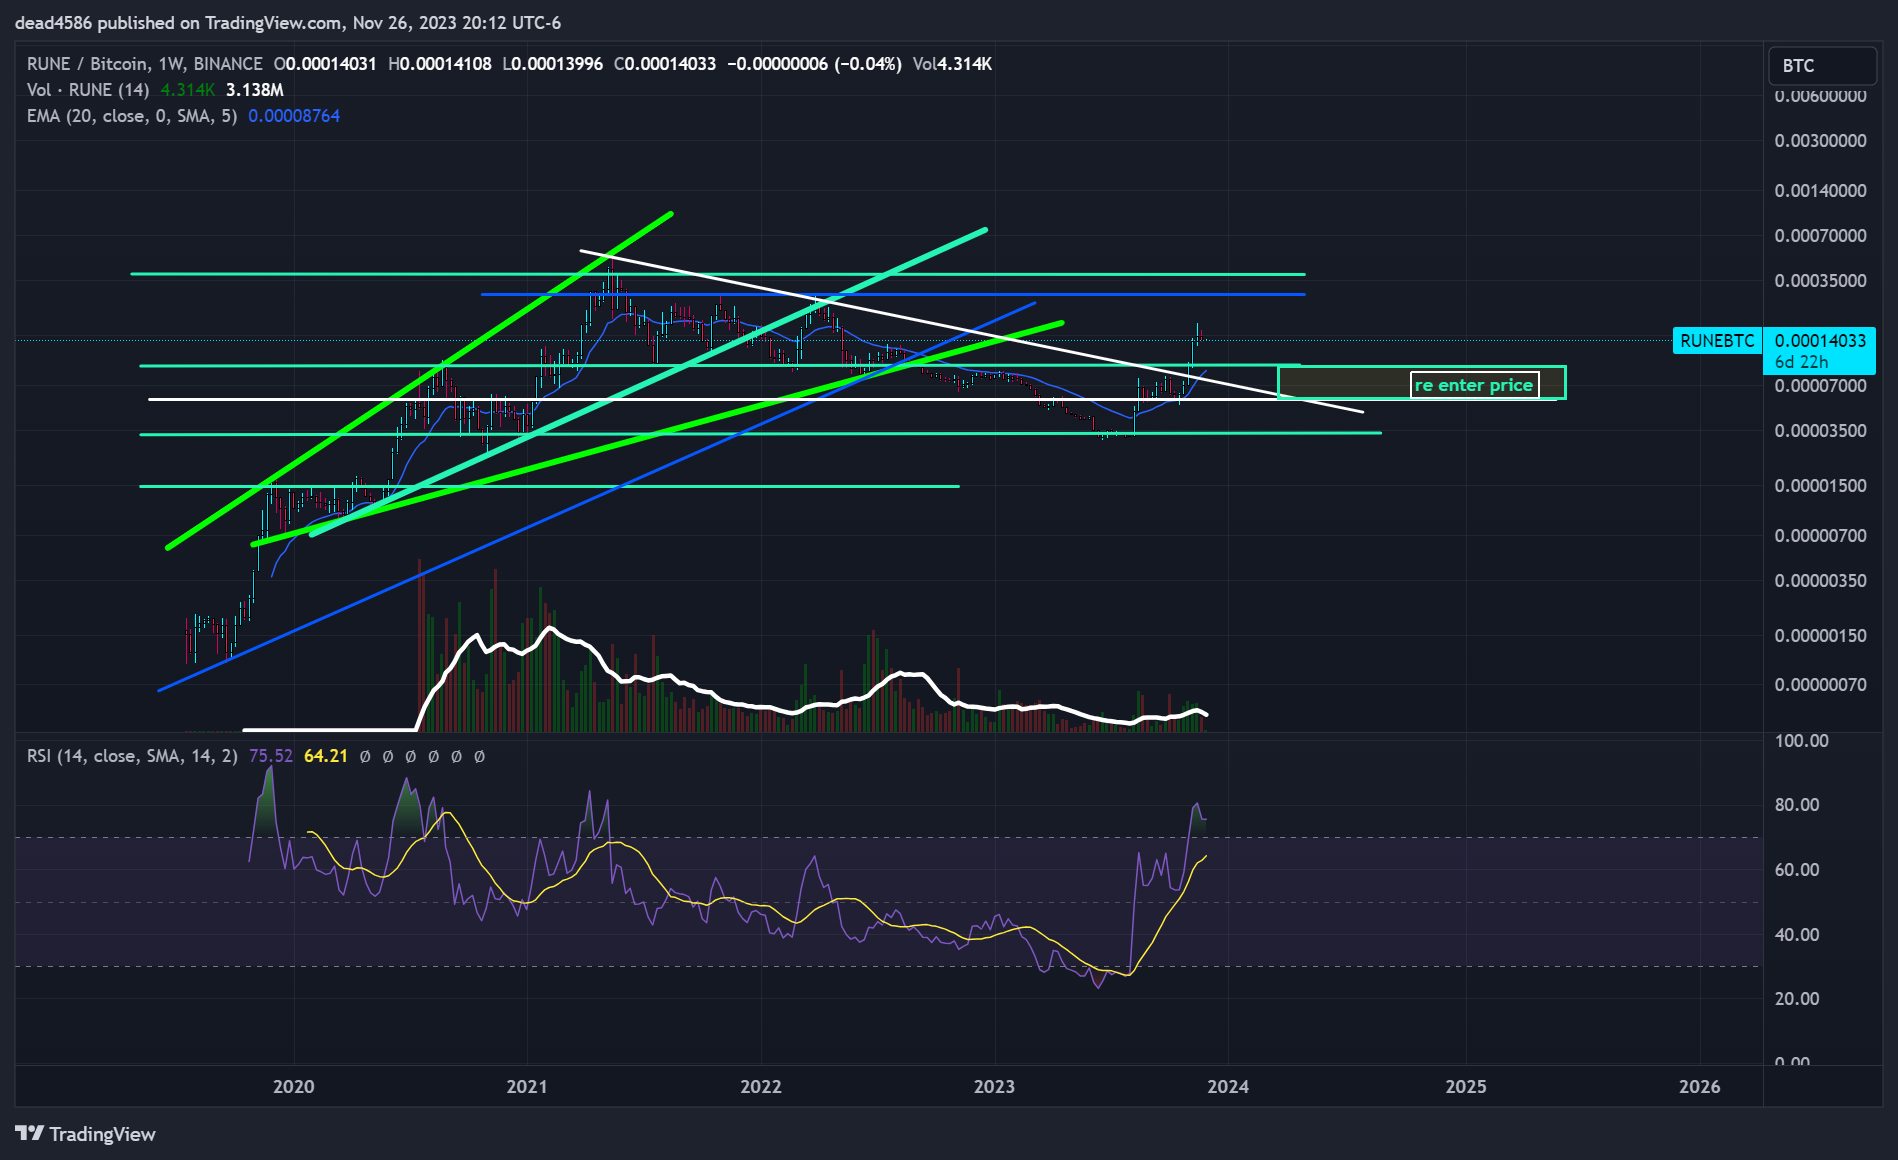Image resolution: width=1898 pixels, height=1160 pixels.
Task: Click the published header dead4586 on TradingView.com
Action: point(288,22)
